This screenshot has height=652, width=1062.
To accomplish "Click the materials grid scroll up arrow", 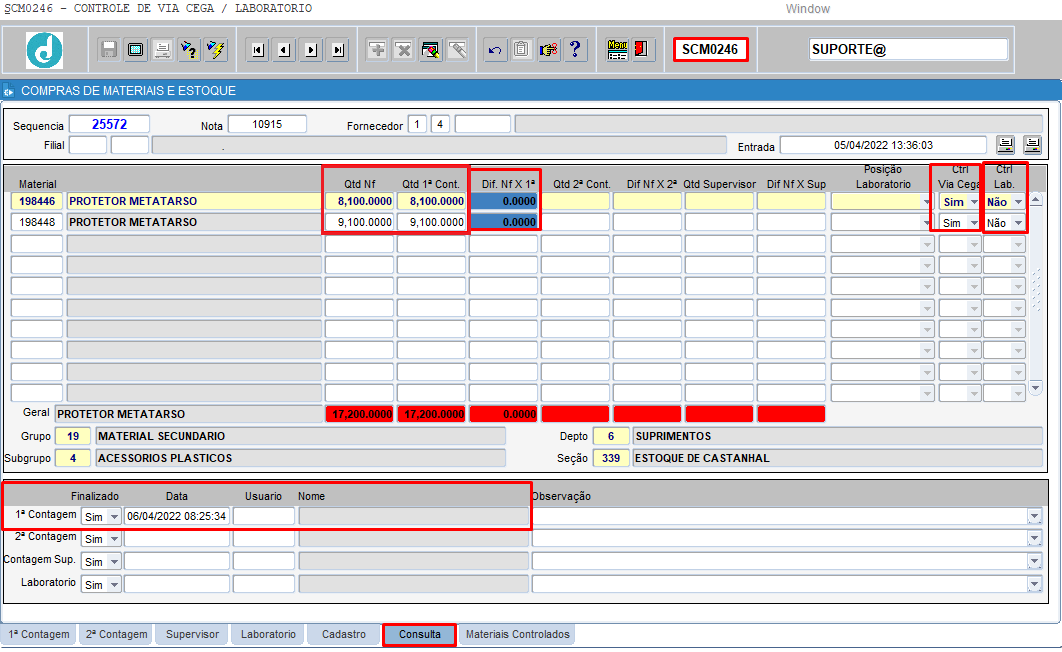I will [x=1035, y=200].
